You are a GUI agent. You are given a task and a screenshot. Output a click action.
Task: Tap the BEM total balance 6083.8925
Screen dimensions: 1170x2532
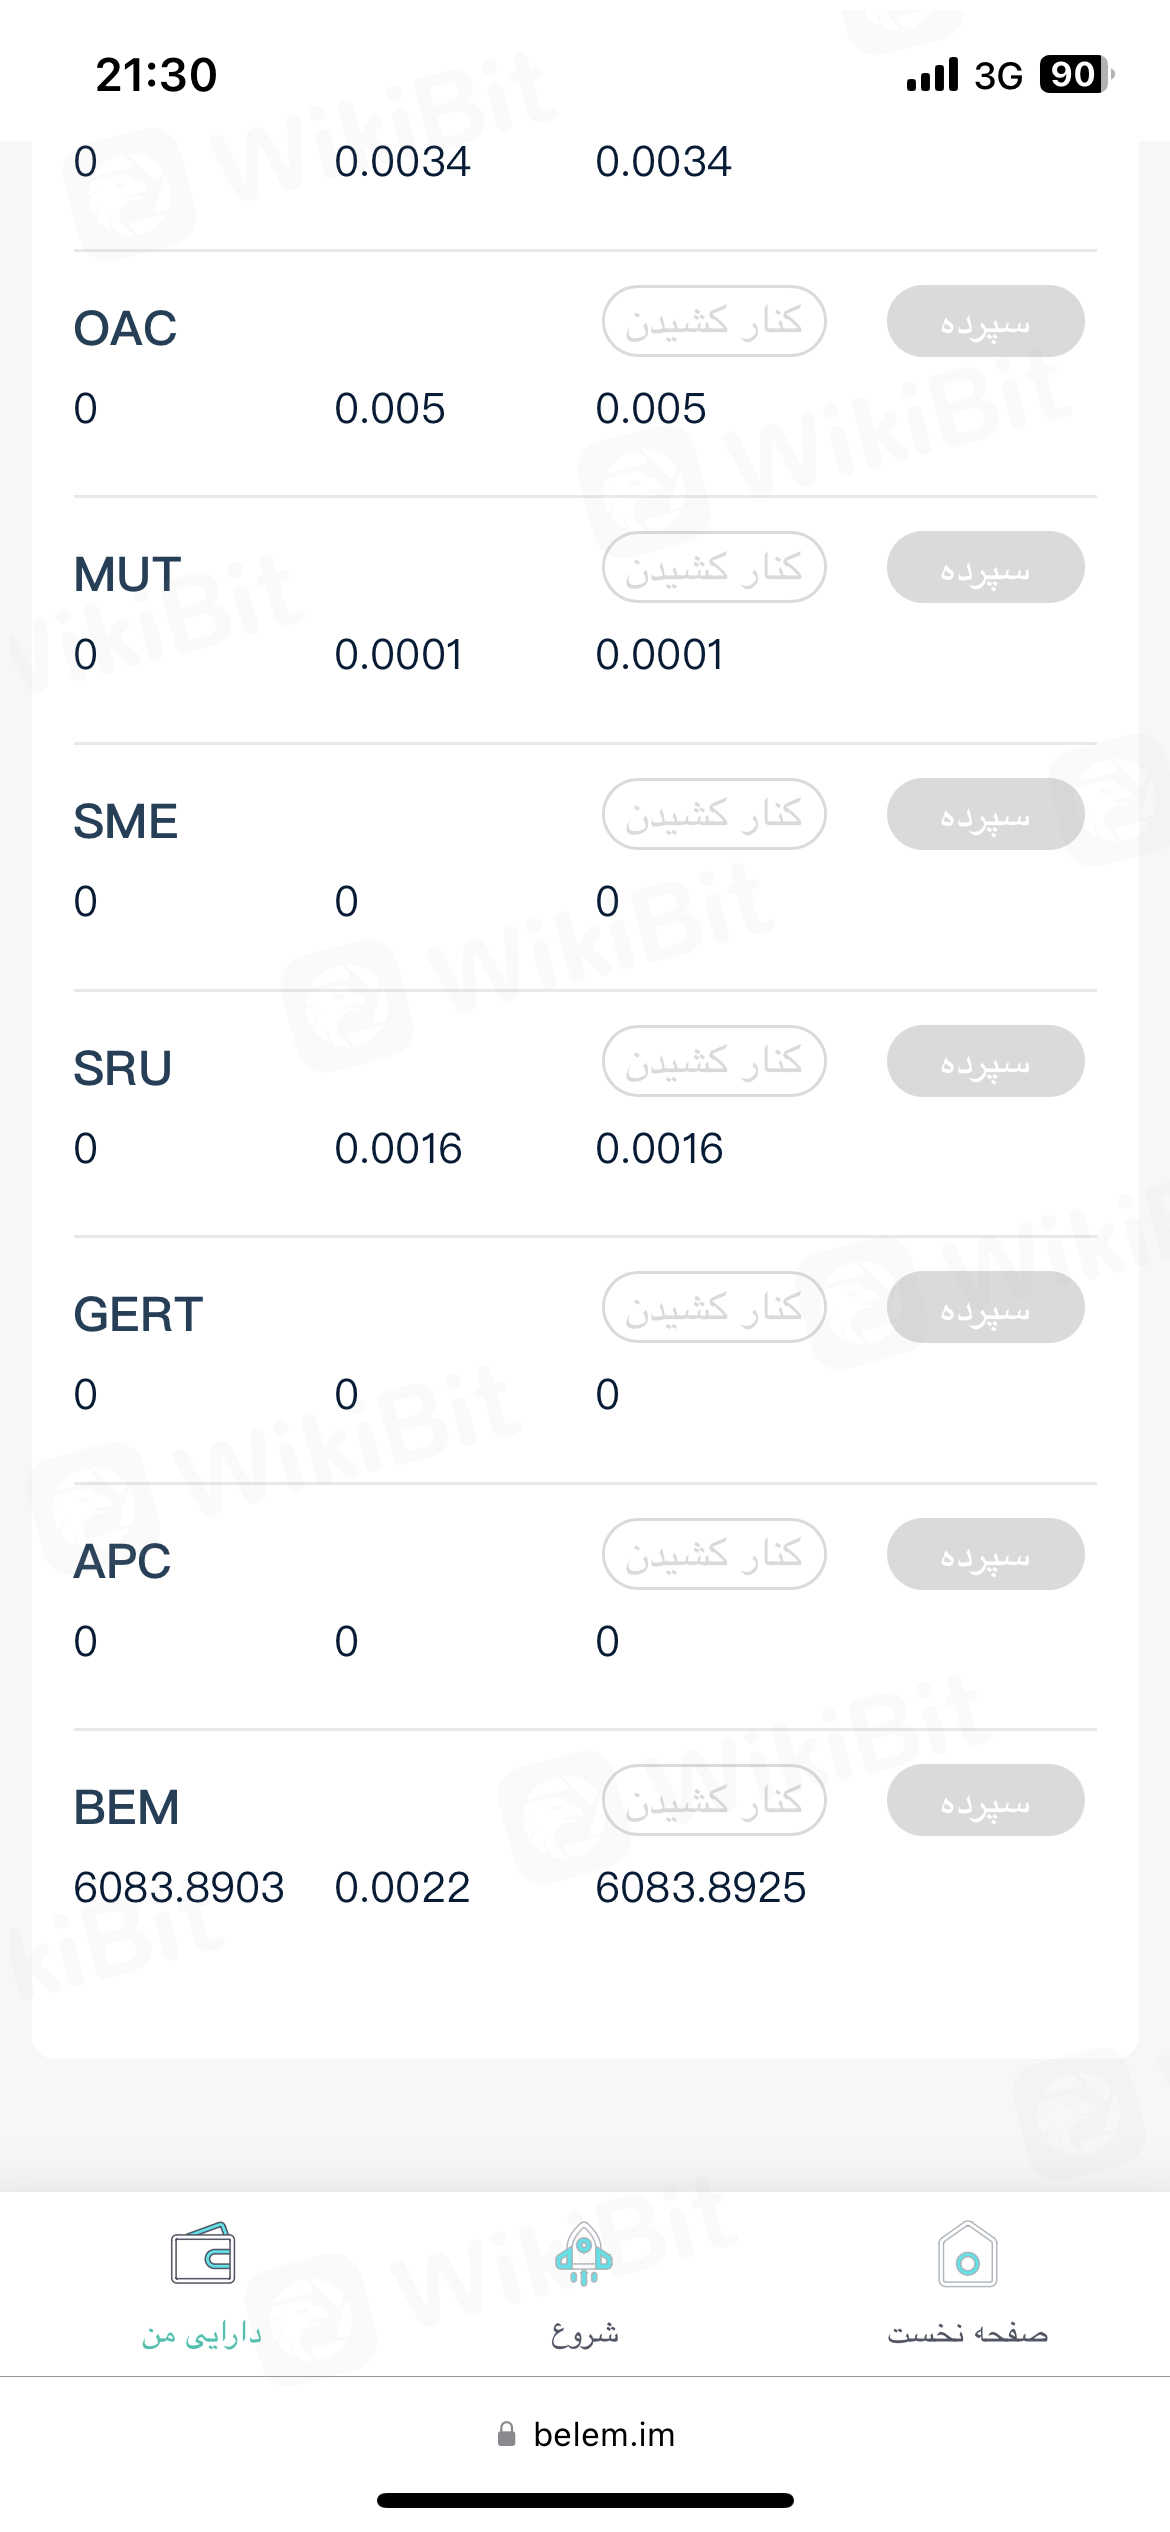click(x=700, y=1887)
